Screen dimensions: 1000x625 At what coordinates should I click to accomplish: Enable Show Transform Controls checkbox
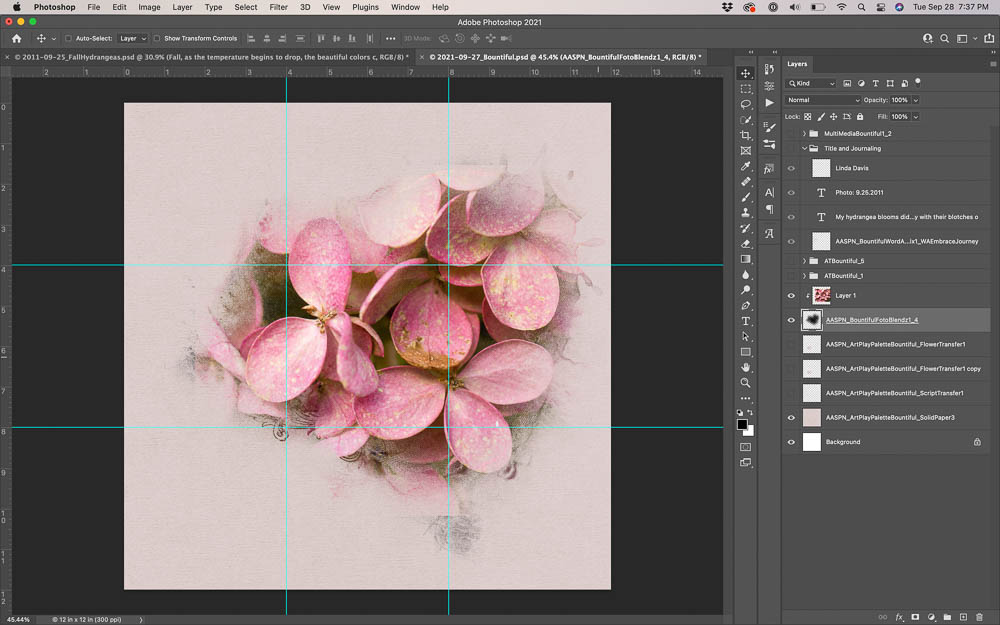click(157, 38)
